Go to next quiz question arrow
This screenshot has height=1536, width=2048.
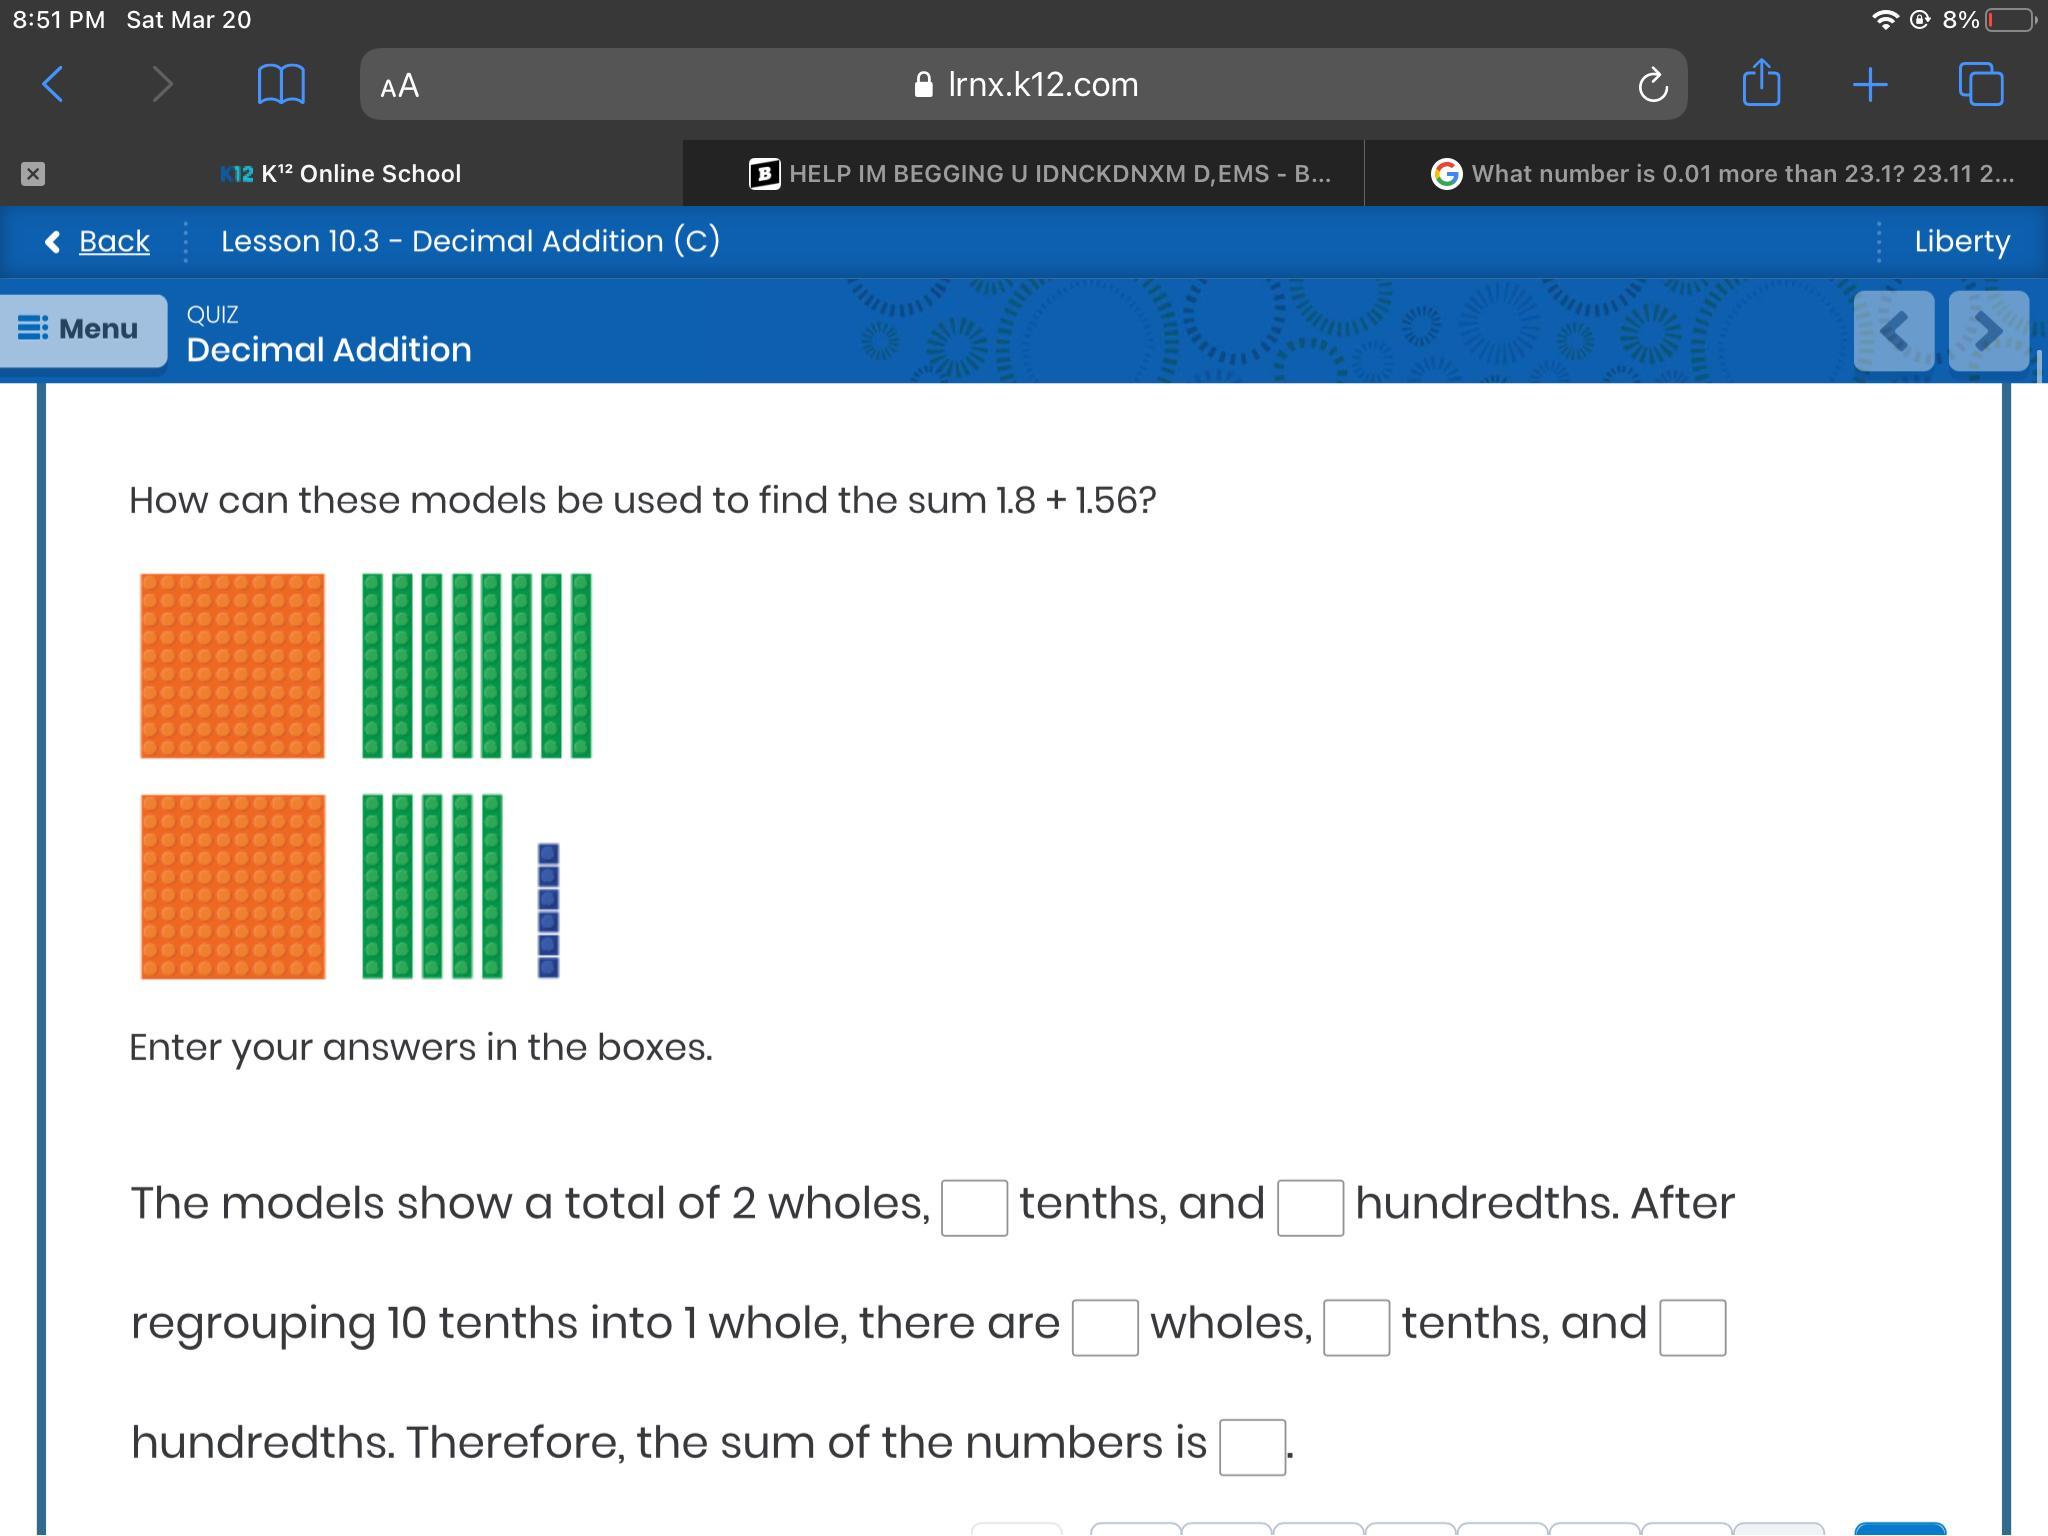click(1988, 331)
